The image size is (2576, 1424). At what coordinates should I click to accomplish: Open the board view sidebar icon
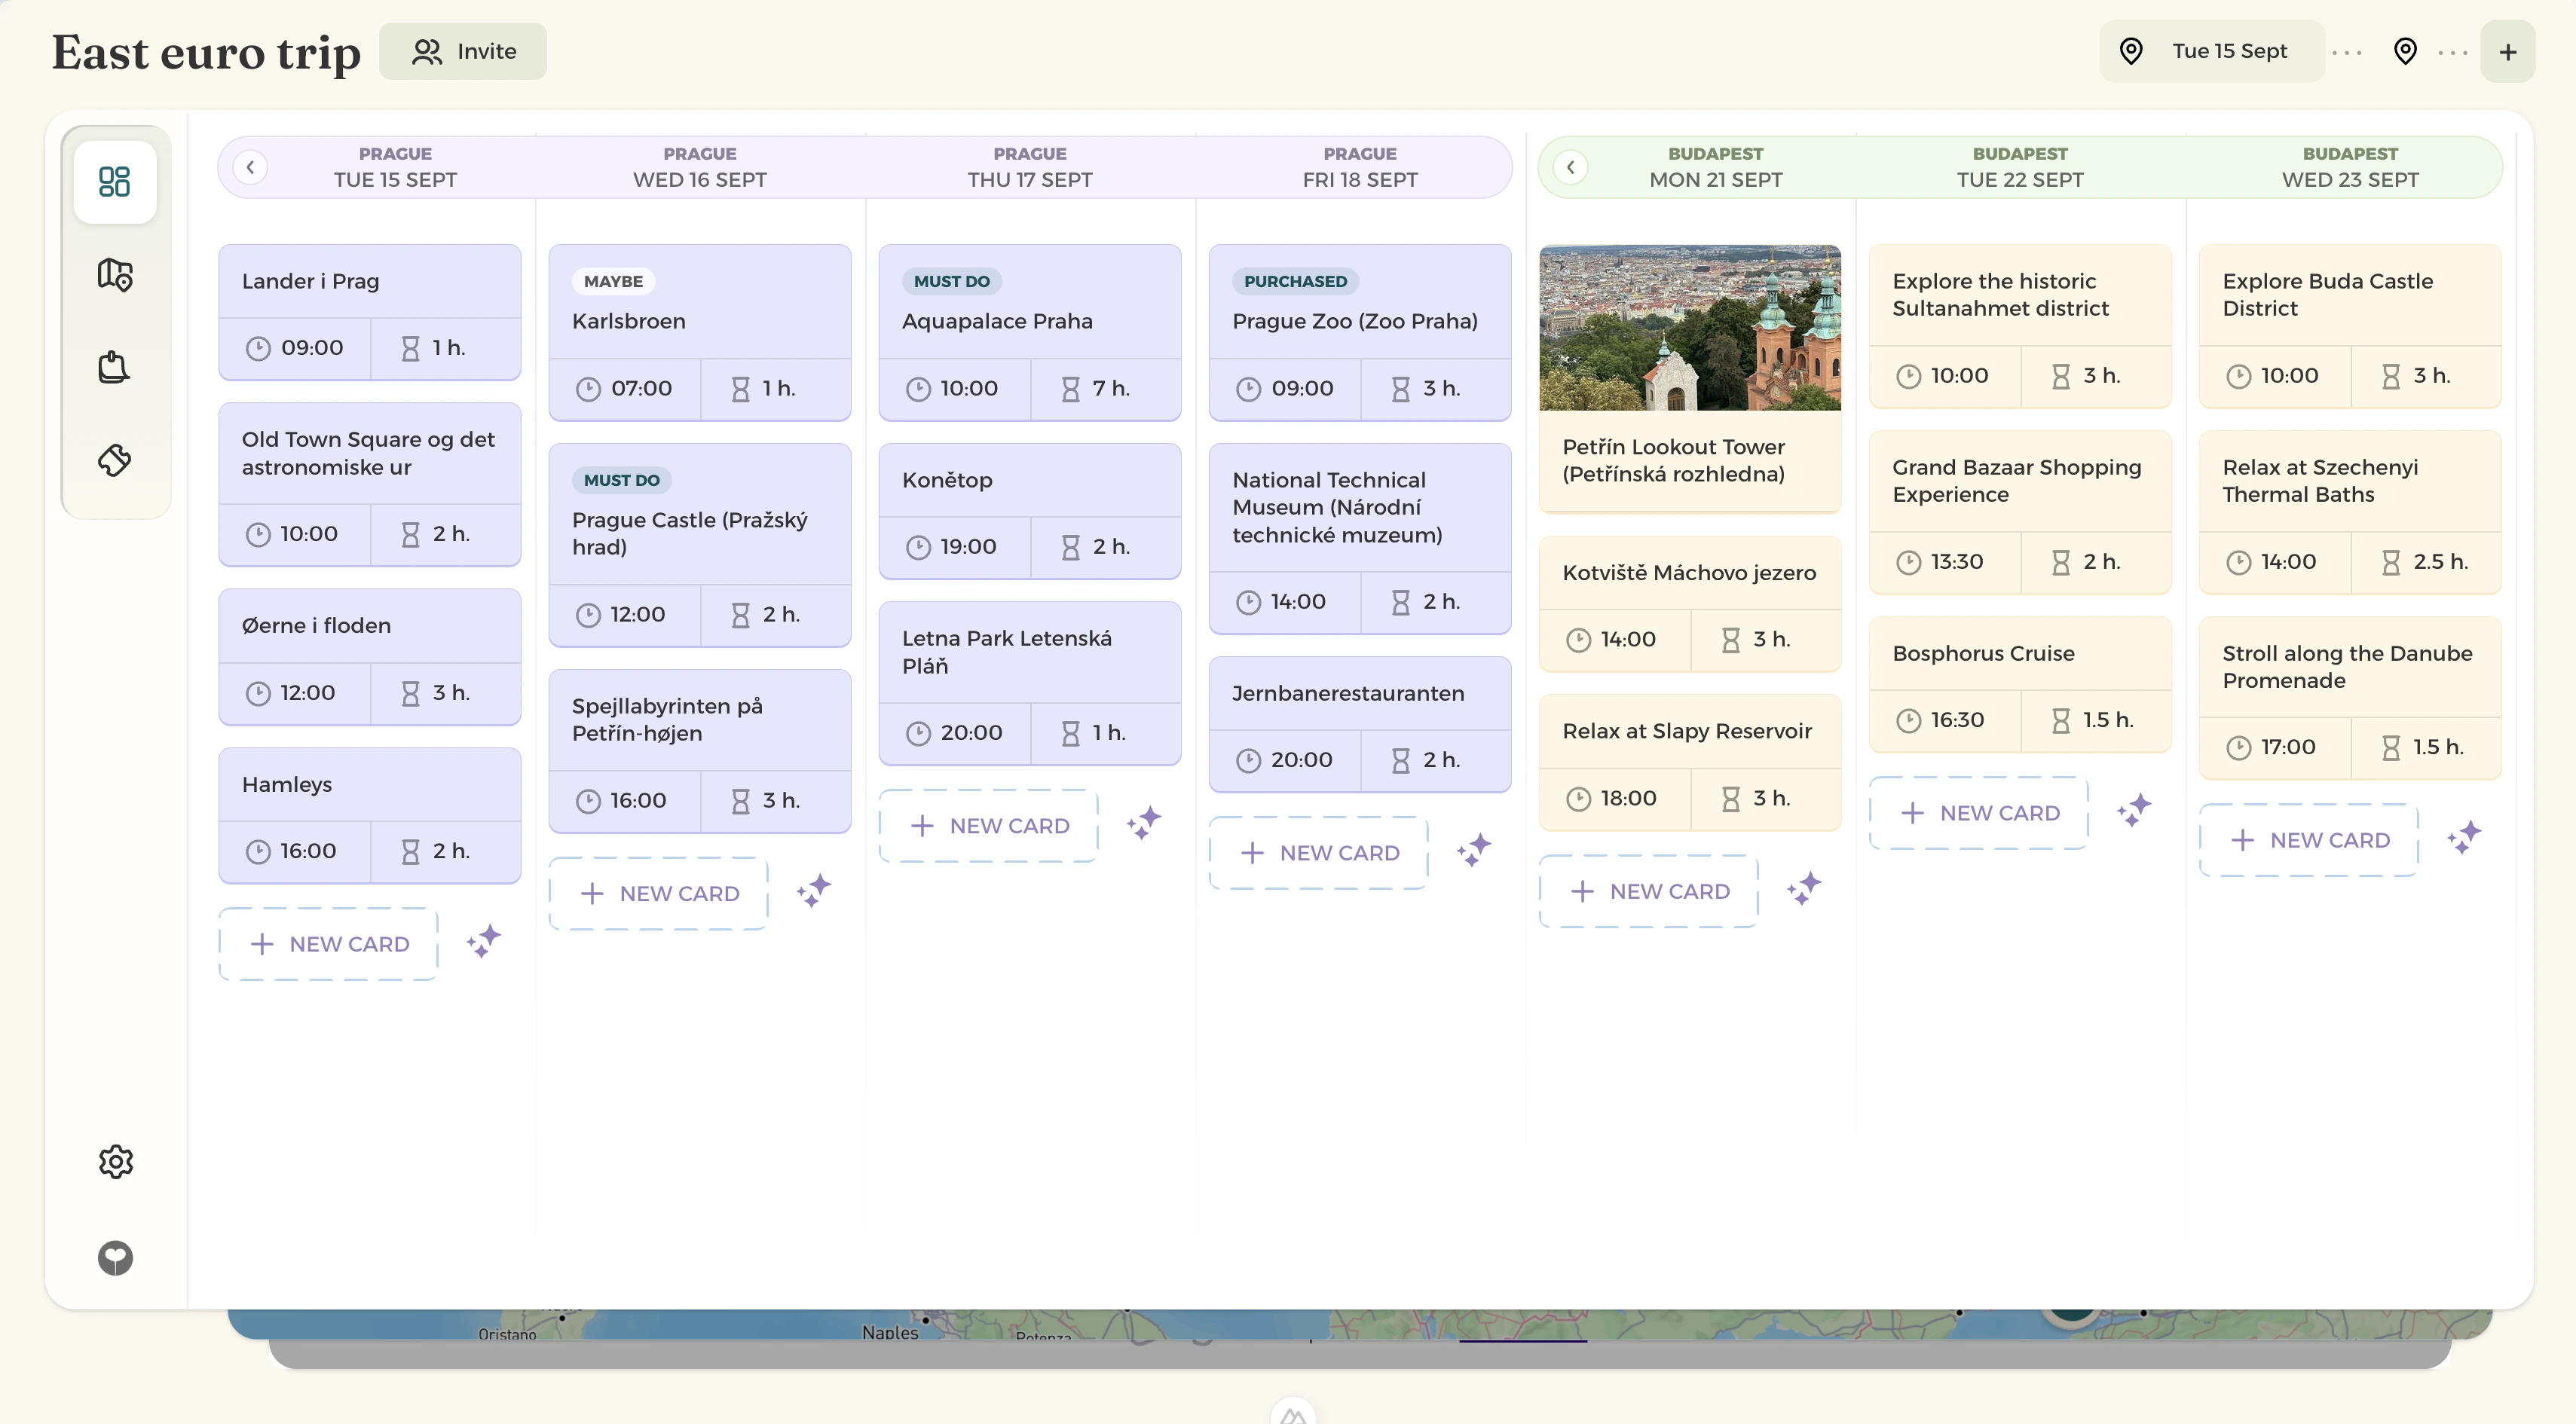(115, 181)
